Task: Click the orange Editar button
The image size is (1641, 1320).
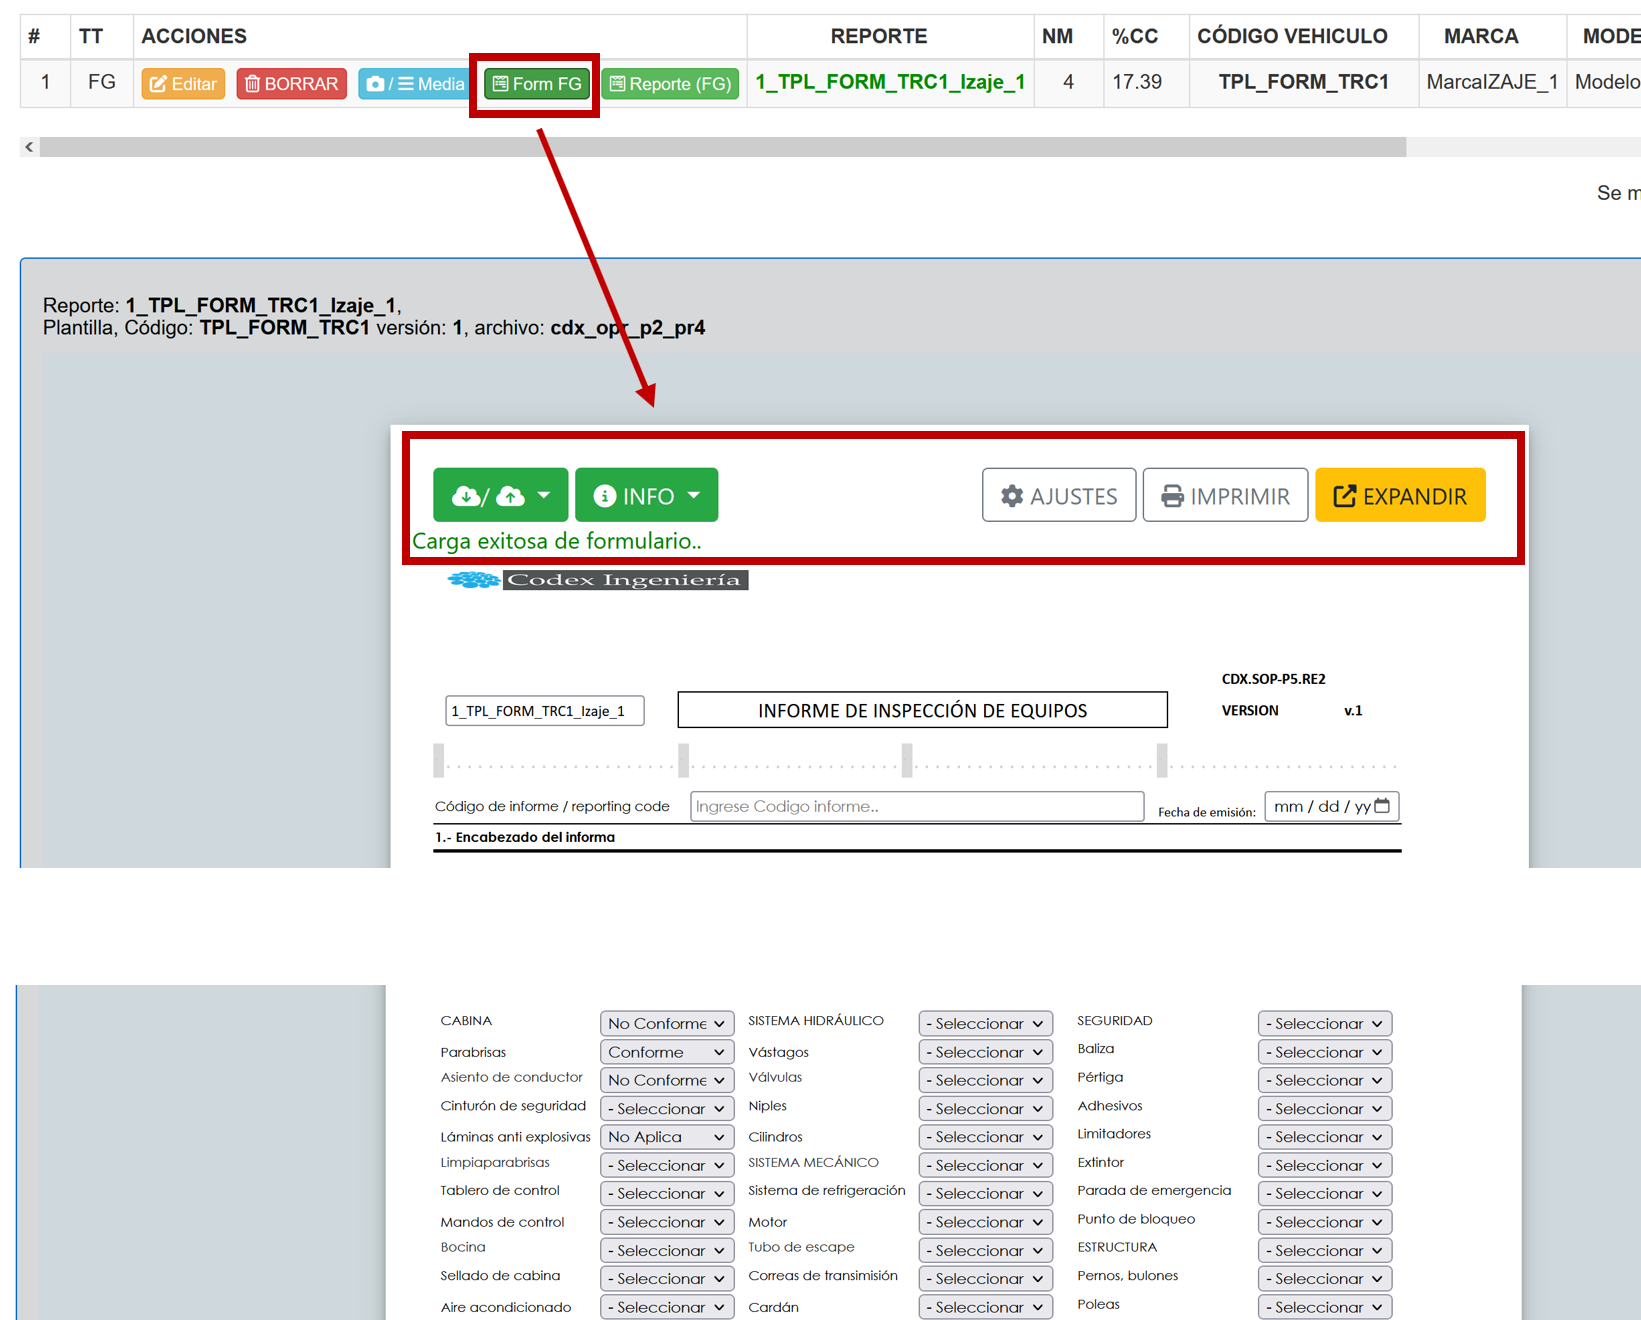Action: point(183,84)
